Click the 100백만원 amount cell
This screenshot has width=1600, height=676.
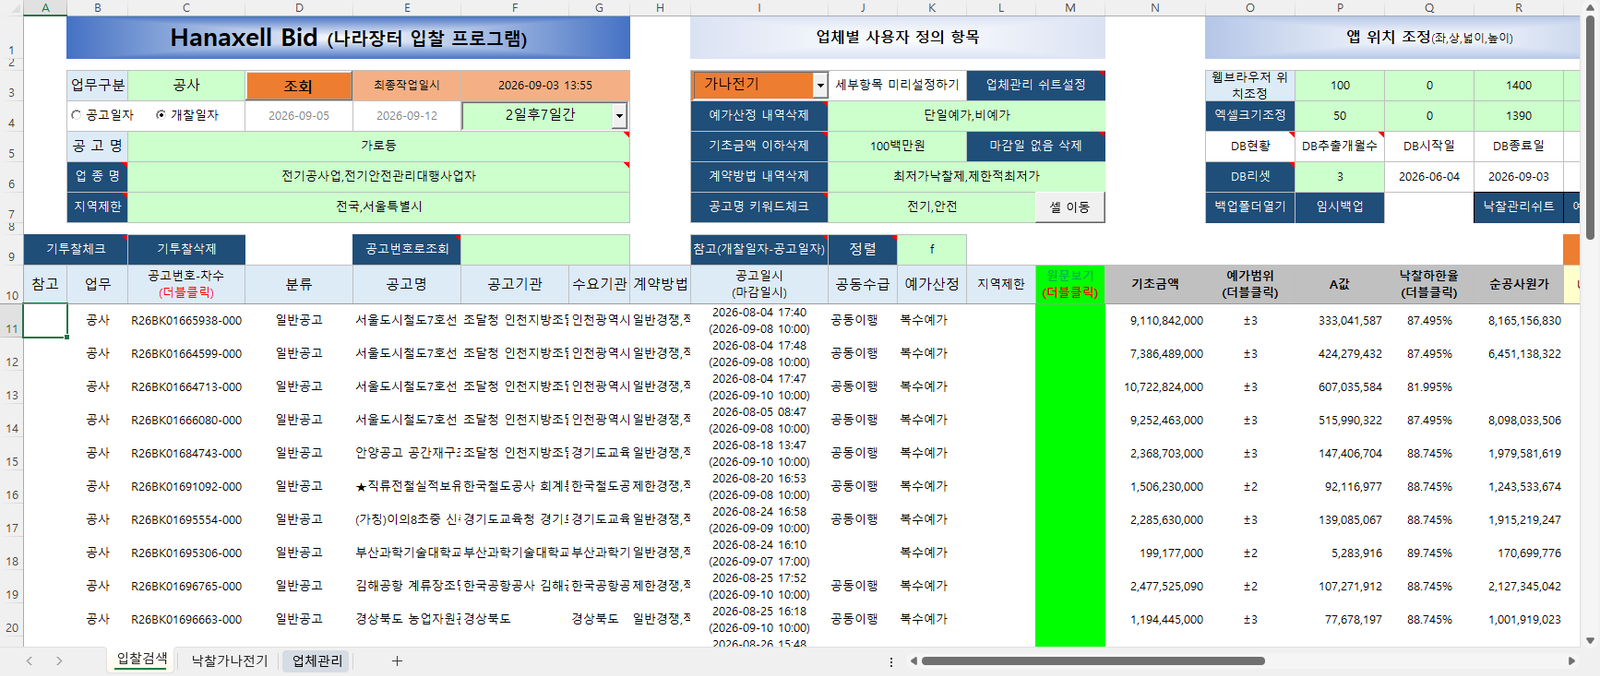click(897, 145)
